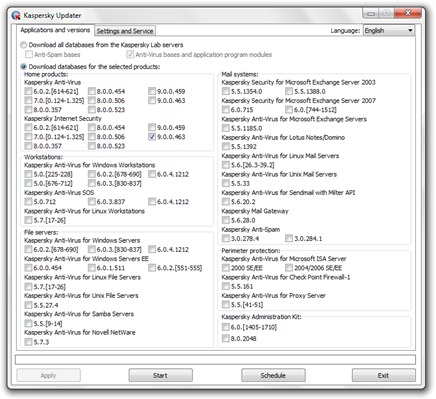The image size is (436, 399).
Task: Check Unix Mail Servers 5.5.33
Action: [x=226, y=183]
